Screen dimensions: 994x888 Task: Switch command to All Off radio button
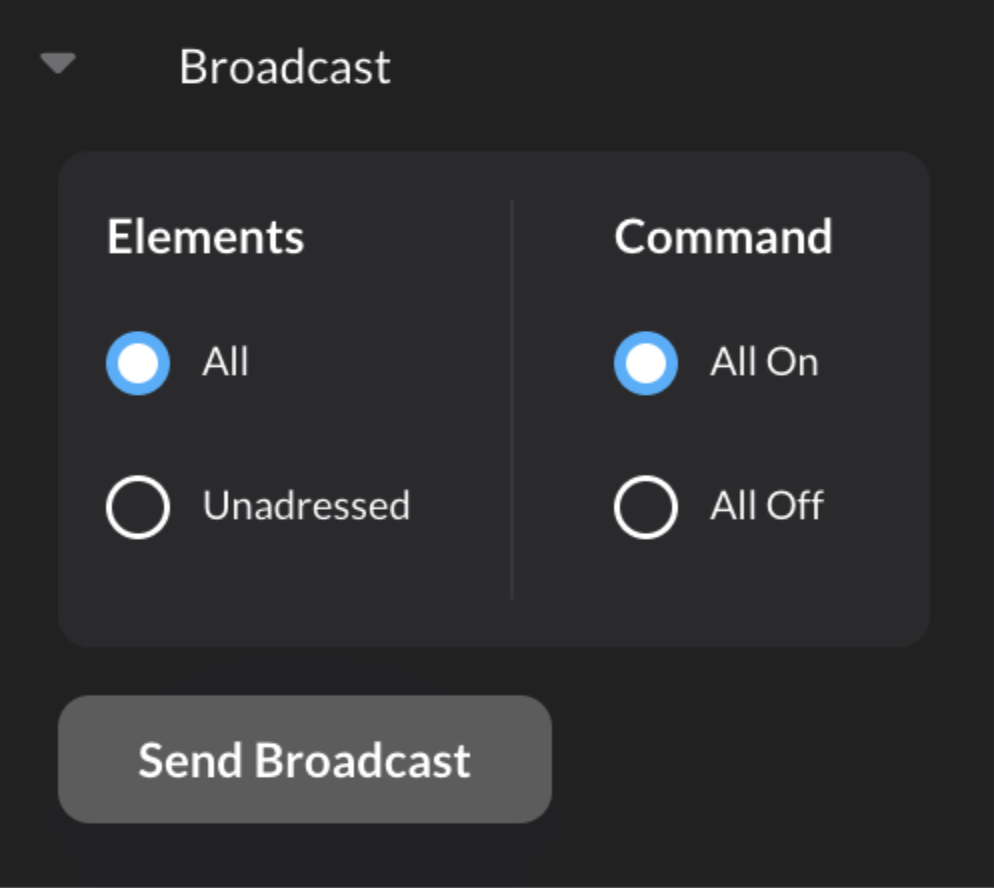(x=645, y=506)
